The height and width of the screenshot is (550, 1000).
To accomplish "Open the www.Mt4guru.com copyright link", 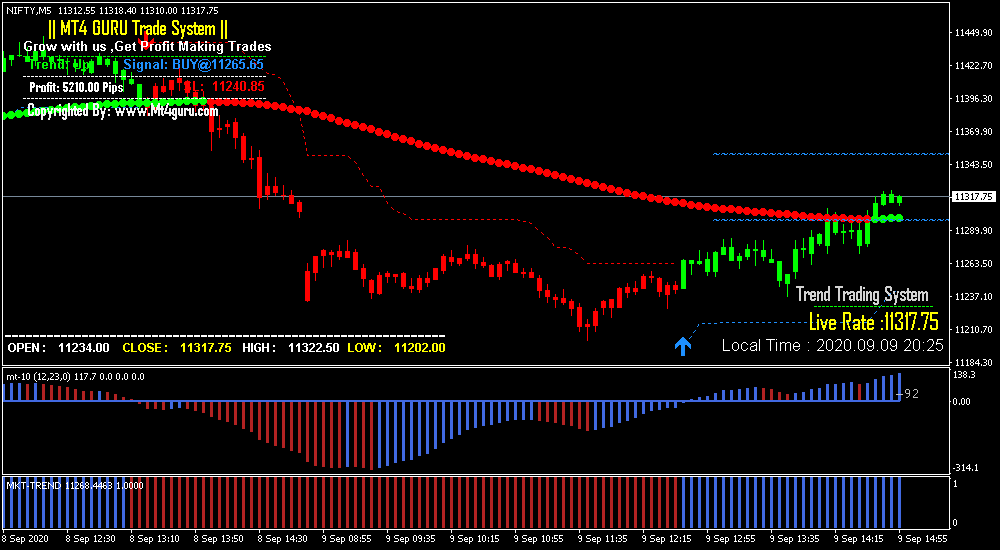I will 166,111.
